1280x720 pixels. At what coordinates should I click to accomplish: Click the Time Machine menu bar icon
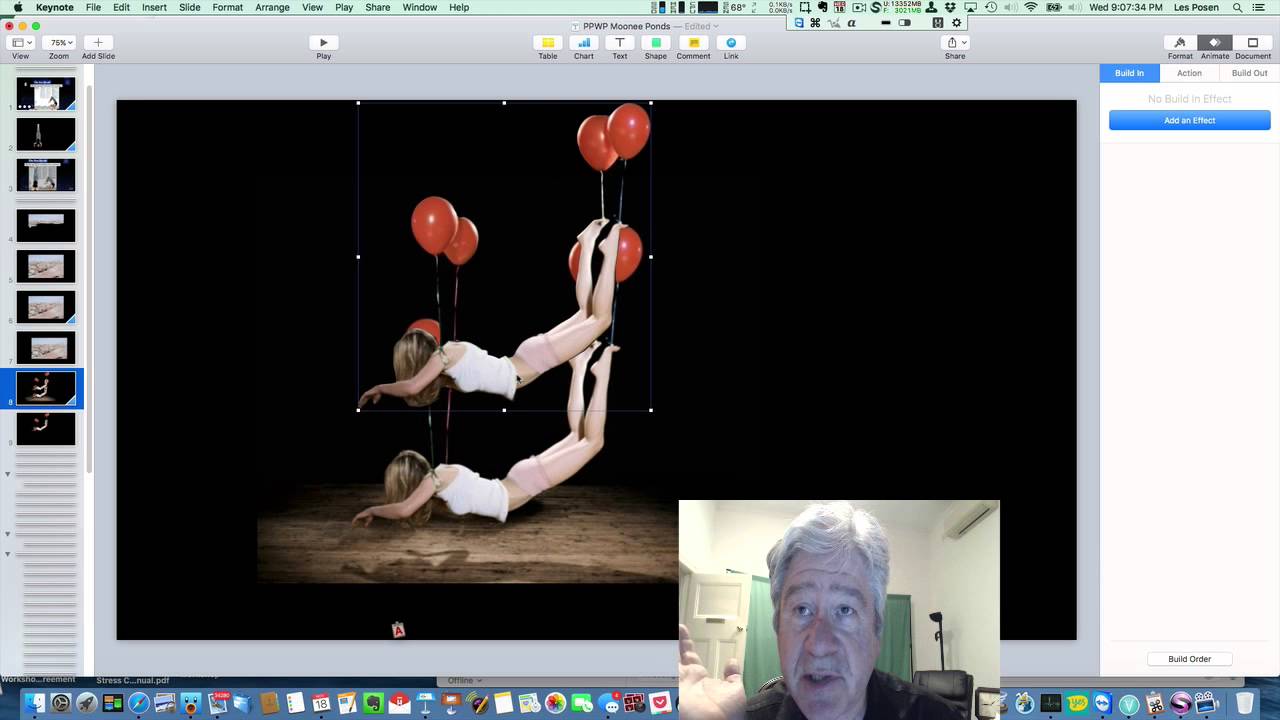pos(990,7)
